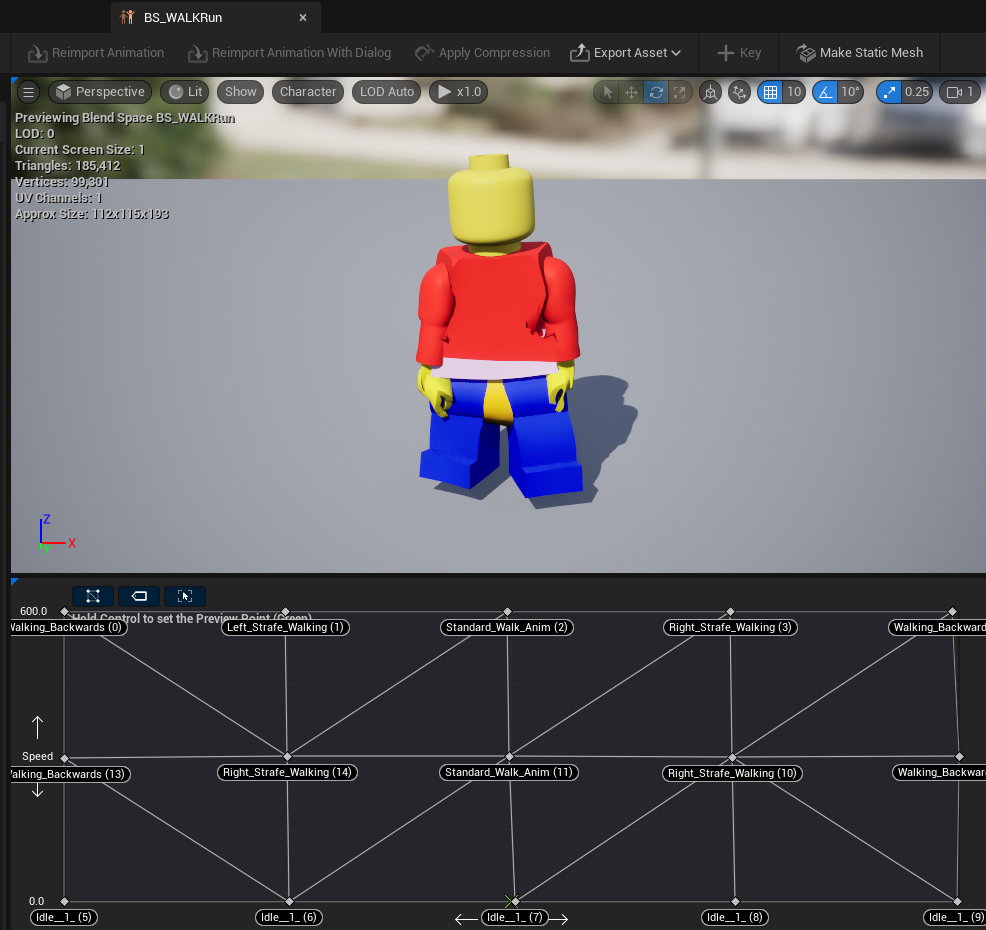This screenshot has height=930, width=986.
Task: Click the Approx Size: 112x115x193 stat text
Action: click(92, 214)
